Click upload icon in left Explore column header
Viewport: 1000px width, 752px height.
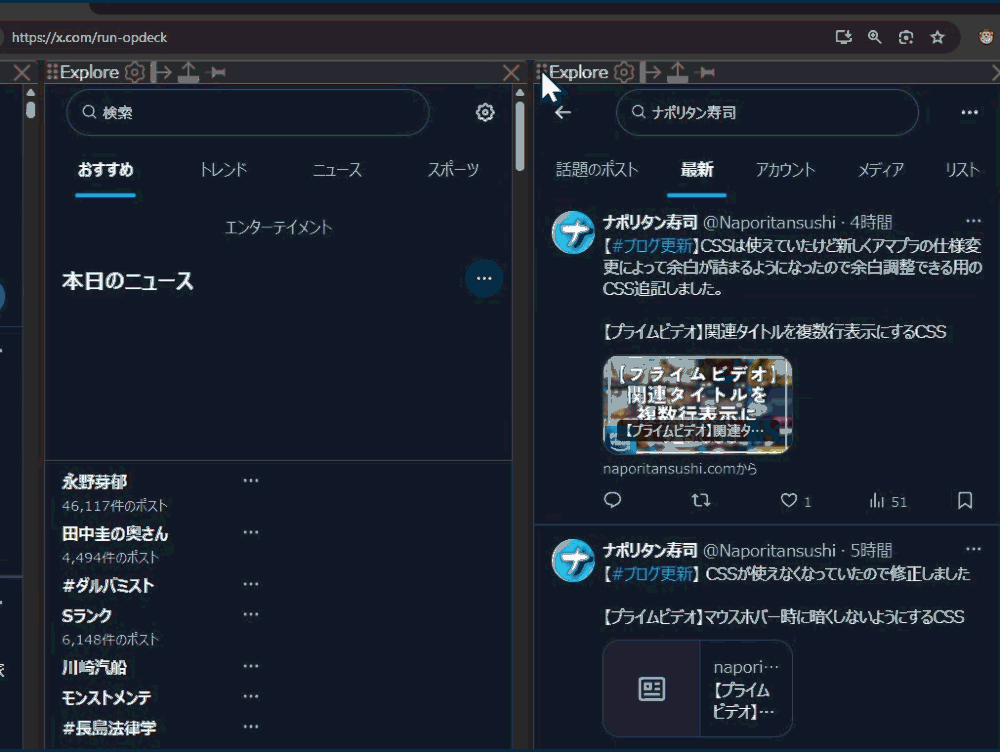click(188, 72)
